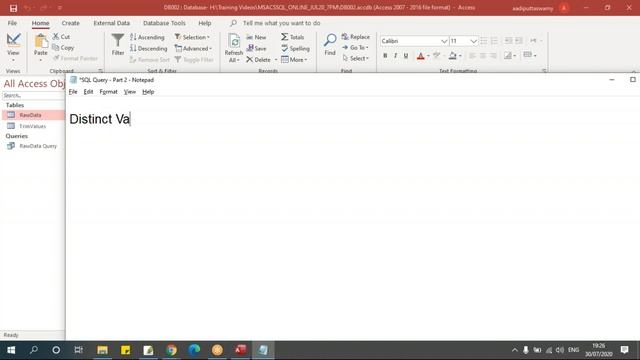
Task: Open Sticky Notes from taskbar
Action: pyautogui.click(x=125, y=350)
